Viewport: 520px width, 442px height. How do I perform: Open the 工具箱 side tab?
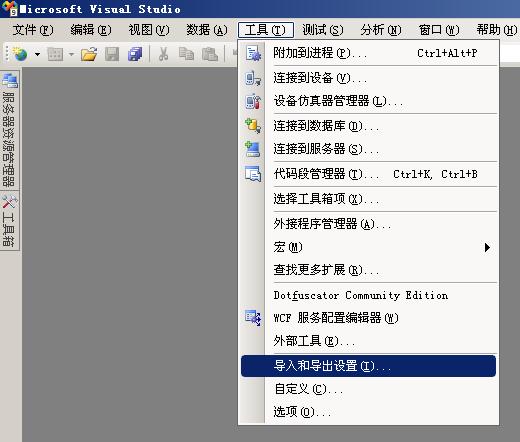pyautogui.click(x=10, y=221)
